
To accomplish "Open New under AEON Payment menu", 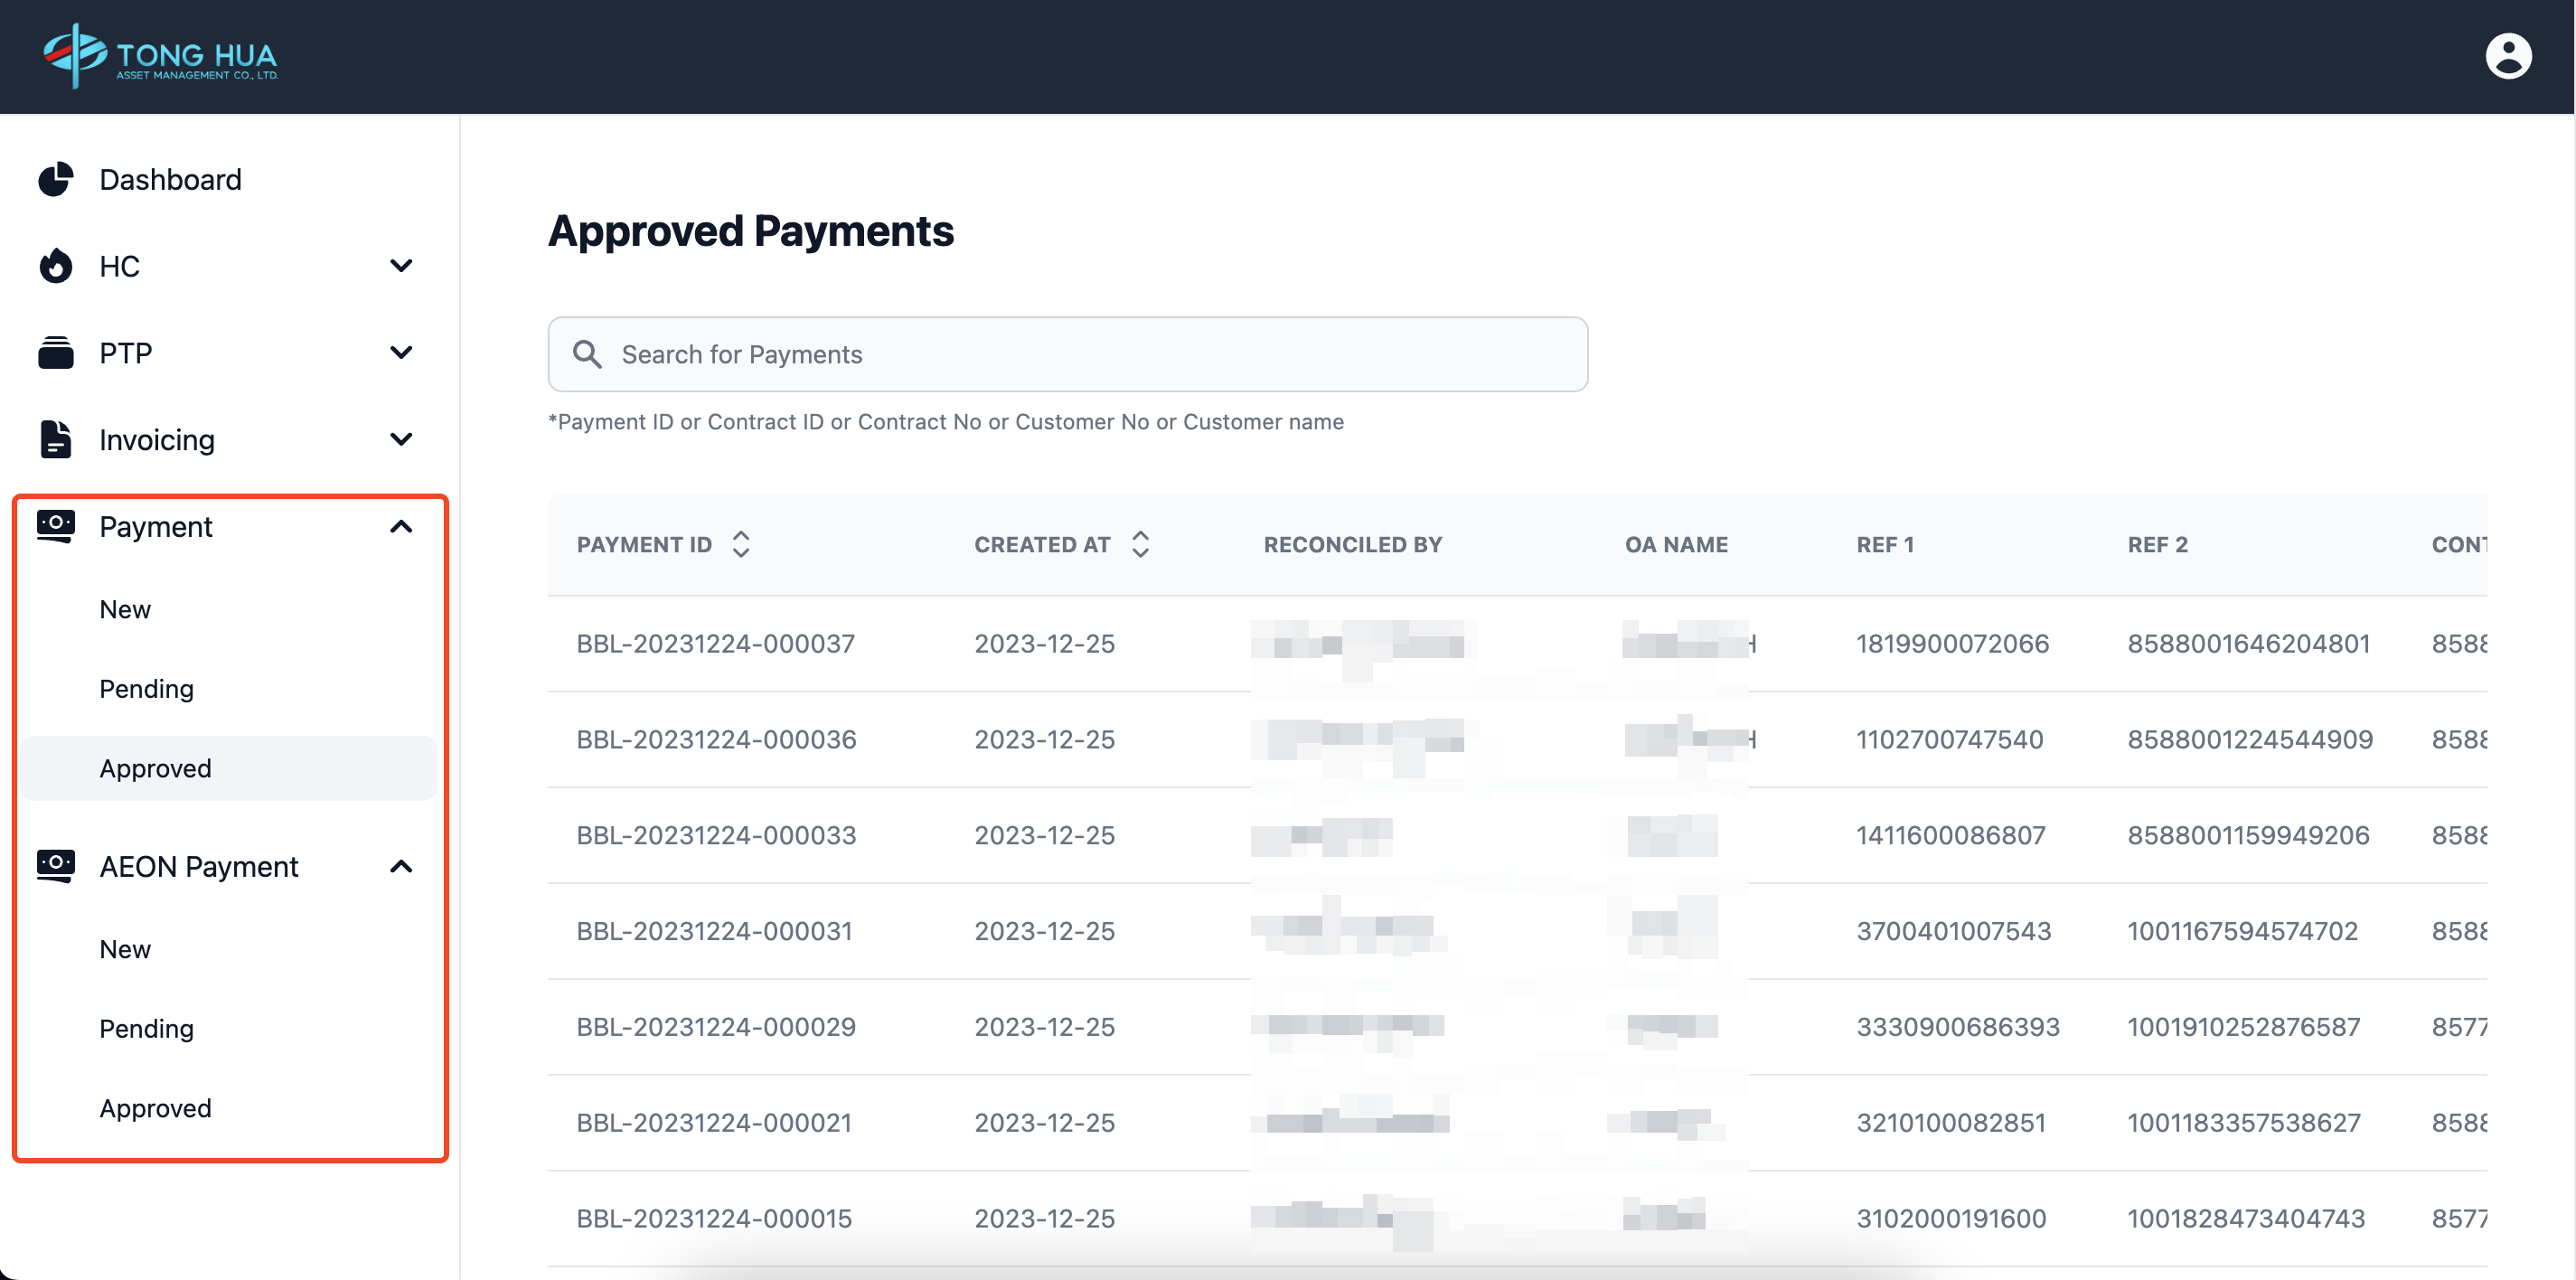I will (x=125, y=949).
